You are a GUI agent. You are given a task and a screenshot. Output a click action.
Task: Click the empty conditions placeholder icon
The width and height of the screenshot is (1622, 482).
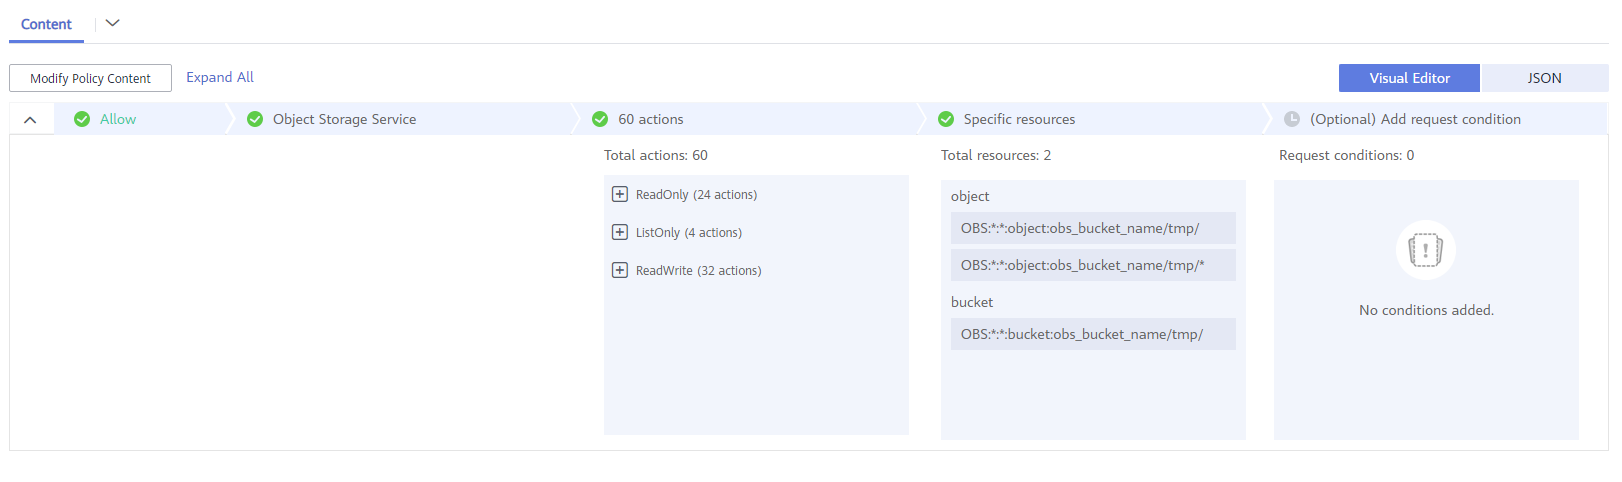[1426, 250]
